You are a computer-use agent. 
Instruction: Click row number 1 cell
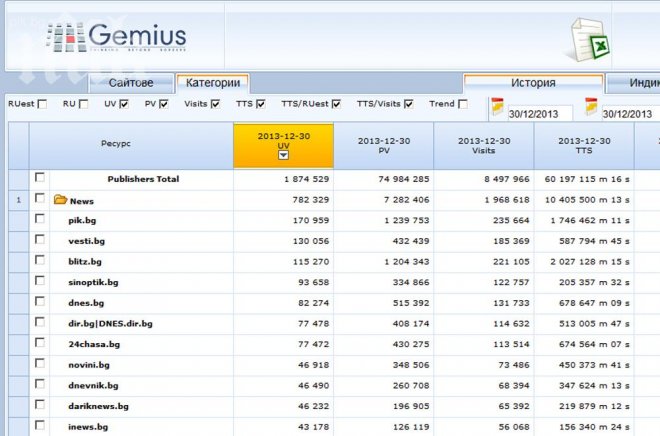tap(19, 200)
